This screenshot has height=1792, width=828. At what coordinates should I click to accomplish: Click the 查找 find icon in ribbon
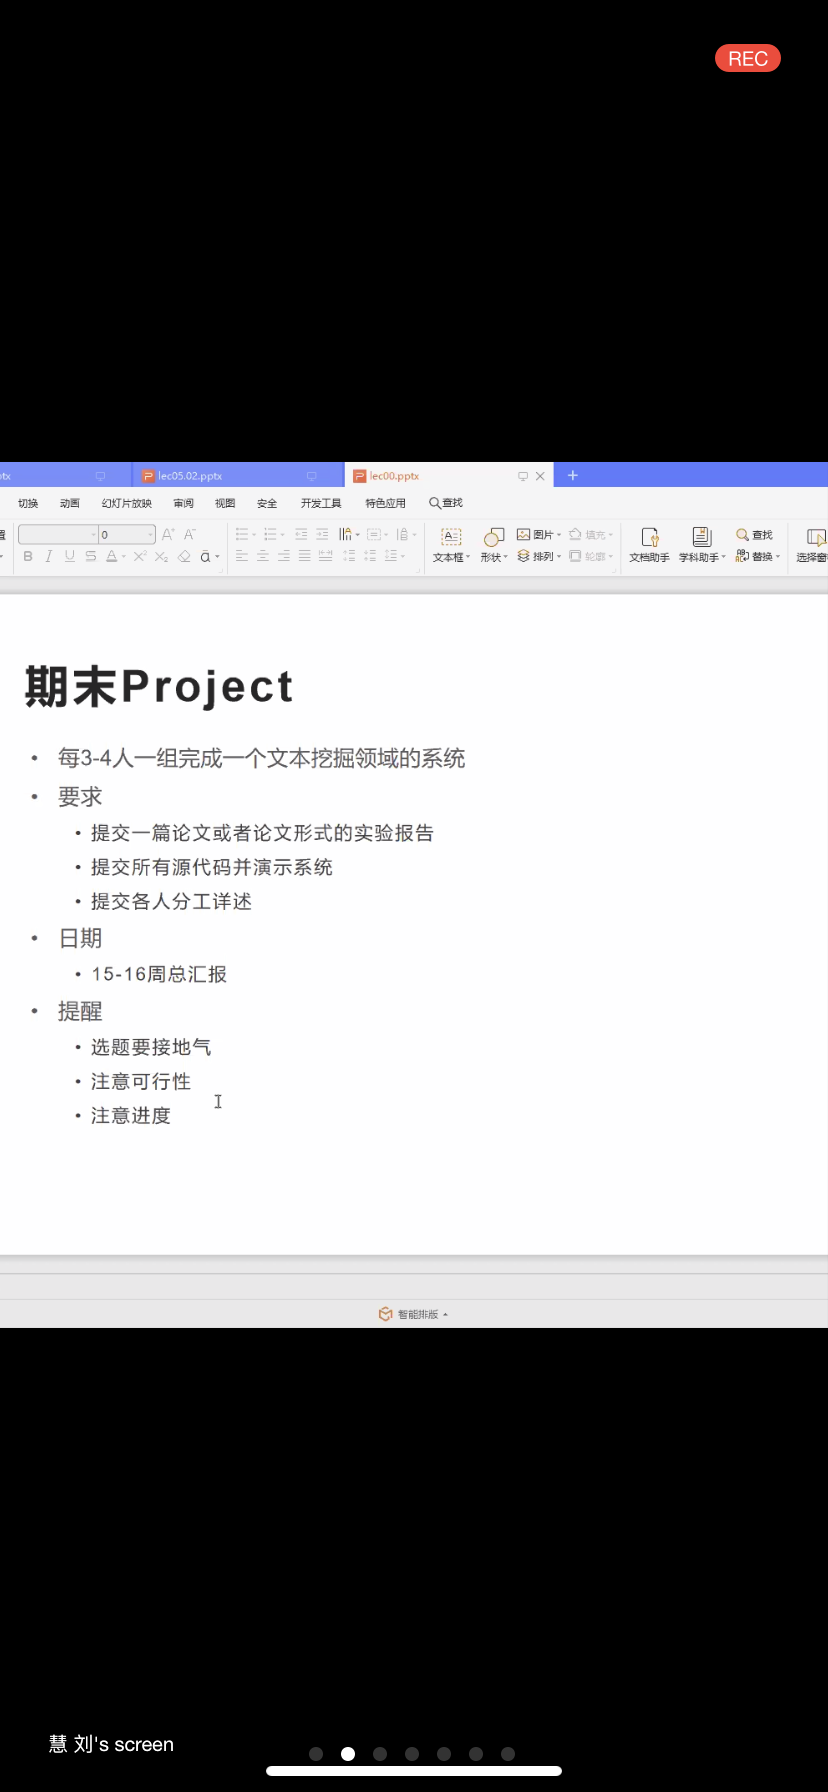(x=754, y=535)
